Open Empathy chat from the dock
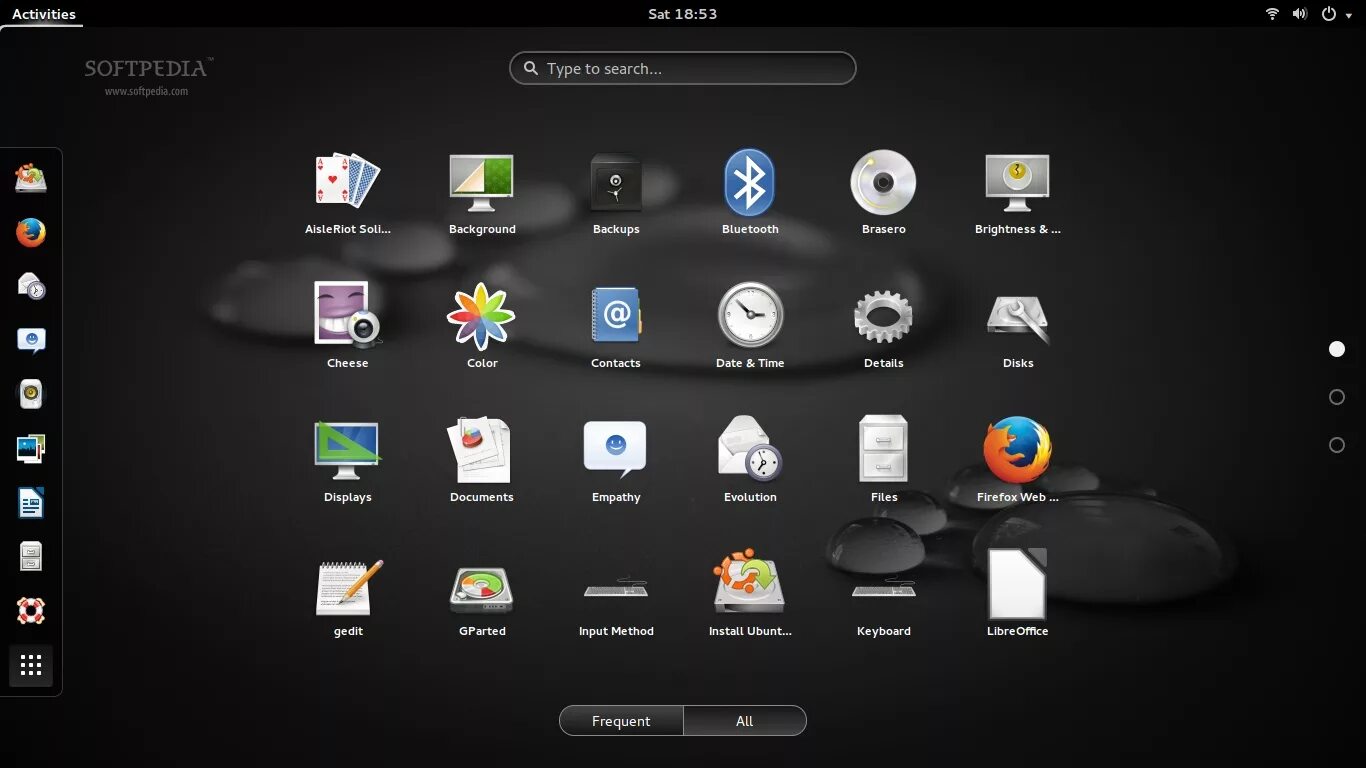This screenshot has height=768, width=1366. [x=31, y=340]
